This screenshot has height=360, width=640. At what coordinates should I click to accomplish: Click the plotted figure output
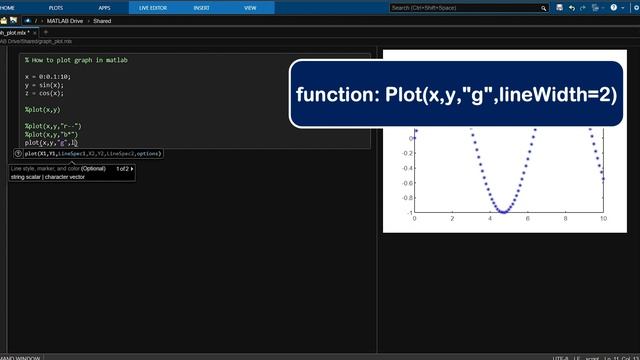(504, 141)
